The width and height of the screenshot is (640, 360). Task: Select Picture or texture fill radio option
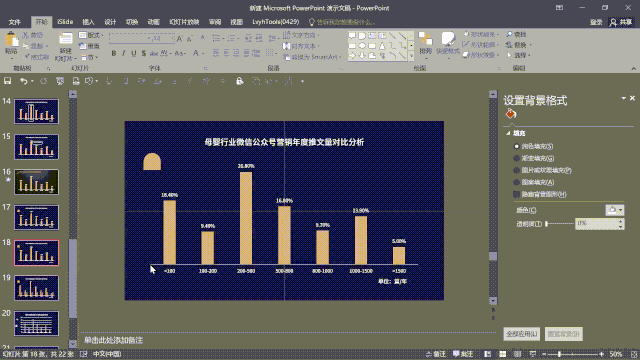pos(517,170)
